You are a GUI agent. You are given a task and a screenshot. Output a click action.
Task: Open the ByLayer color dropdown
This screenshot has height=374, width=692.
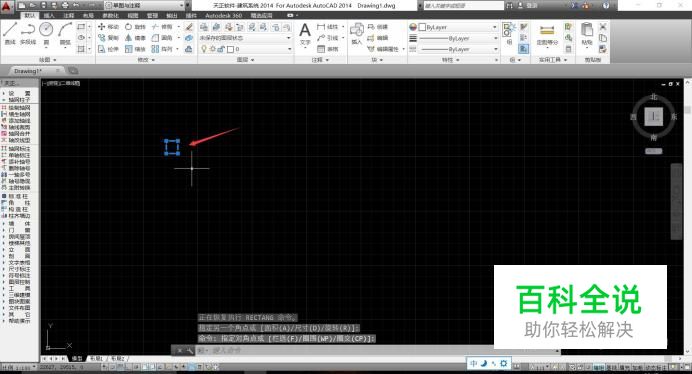(458, 27)
